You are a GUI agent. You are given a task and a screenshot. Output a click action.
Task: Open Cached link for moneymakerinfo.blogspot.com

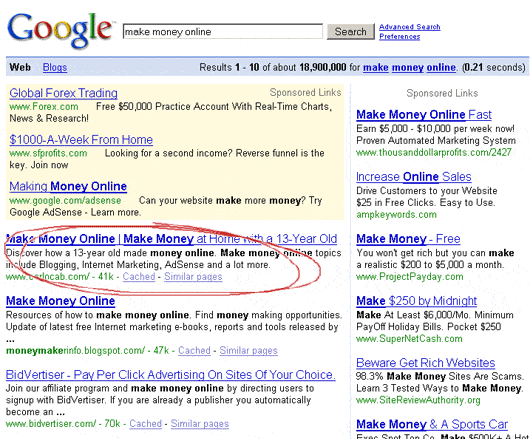tap(194, 350)
